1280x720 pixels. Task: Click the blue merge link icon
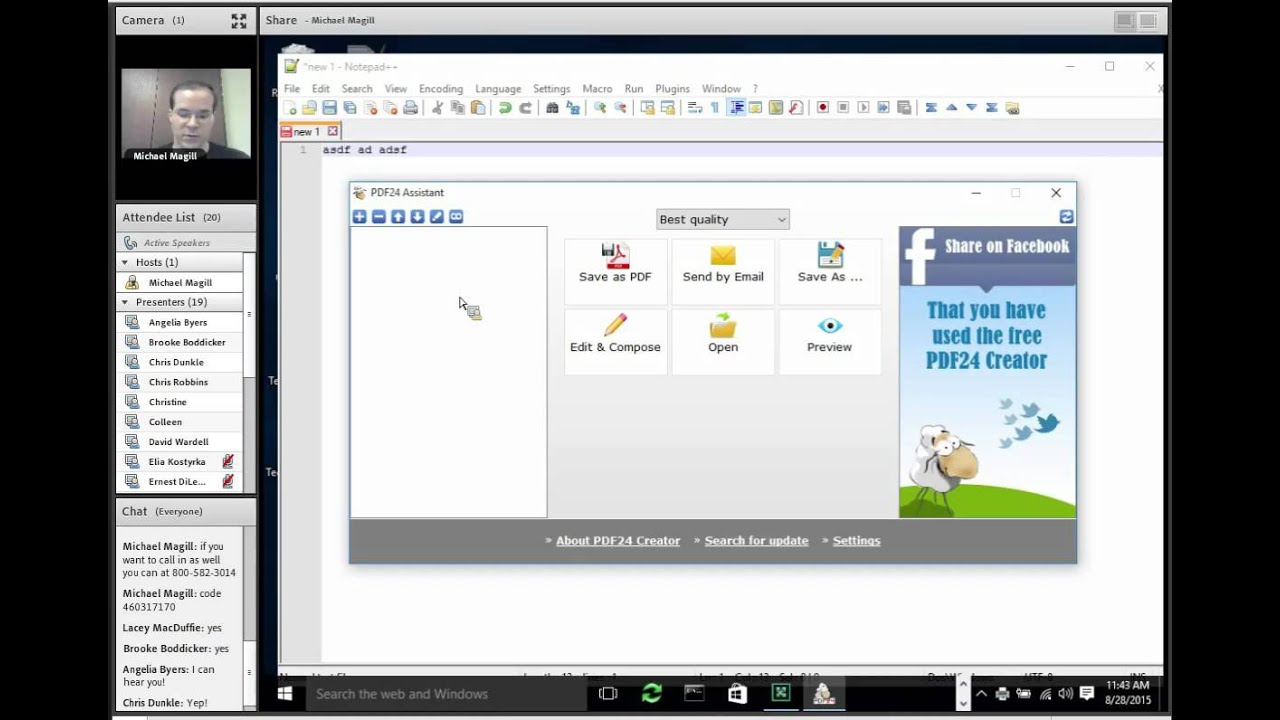click(x=456, y=217)
